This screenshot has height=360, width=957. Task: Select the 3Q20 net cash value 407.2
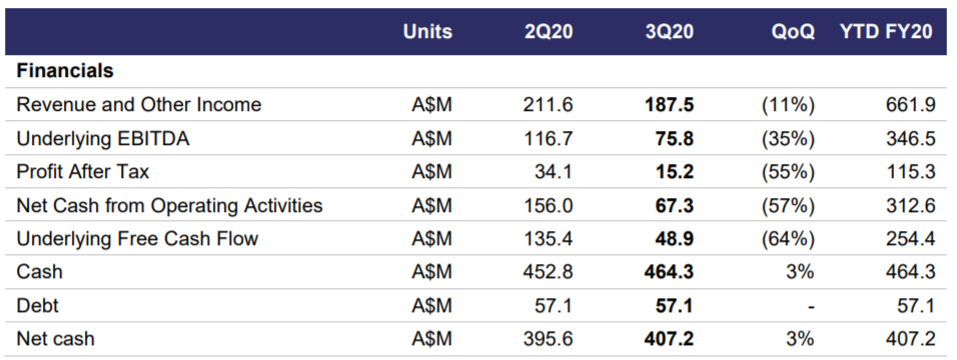click(x=669, y=338)
